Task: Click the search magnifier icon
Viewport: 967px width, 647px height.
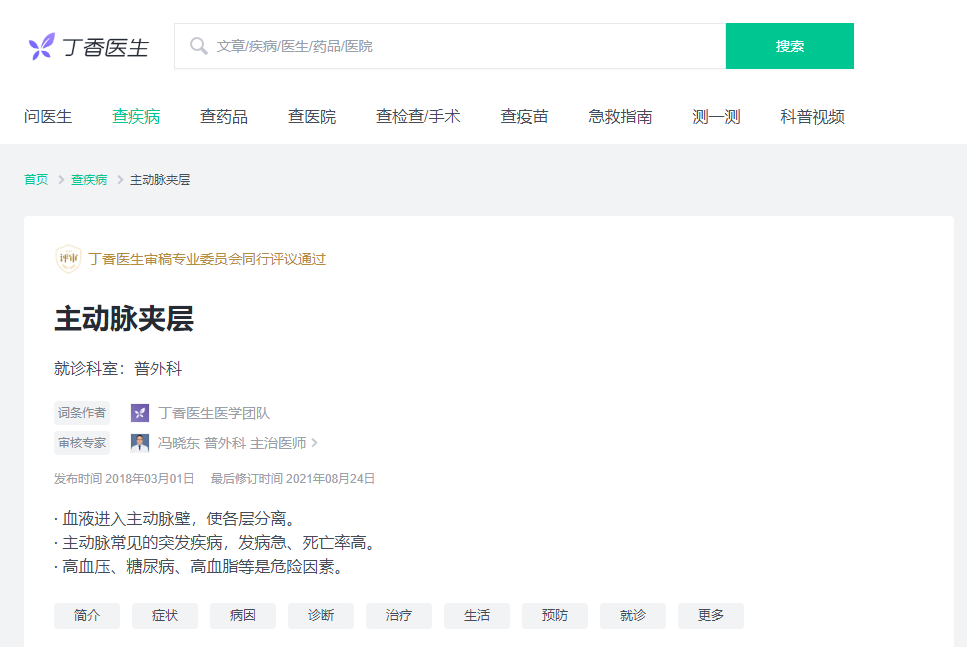Action: 198,46
